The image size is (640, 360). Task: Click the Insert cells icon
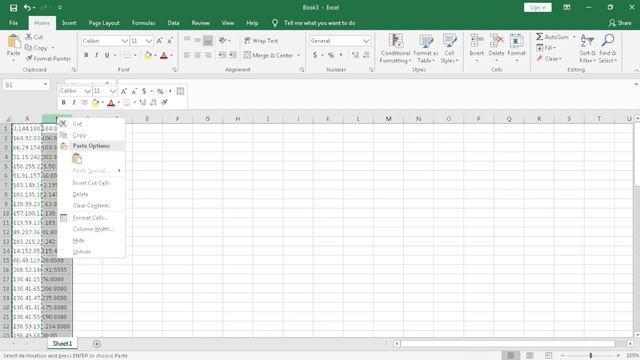[476, 41]
